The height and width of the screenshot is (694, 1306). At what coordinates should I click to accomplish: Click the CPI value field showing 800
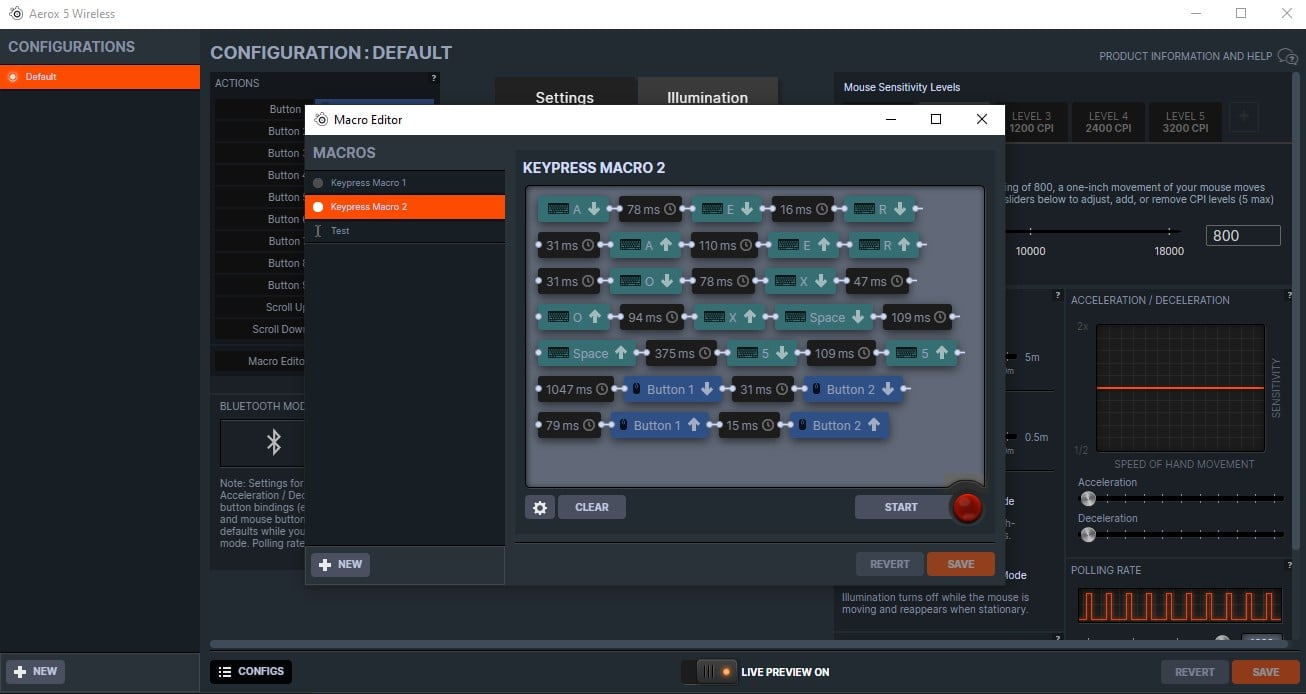[x=1244, y=236]
